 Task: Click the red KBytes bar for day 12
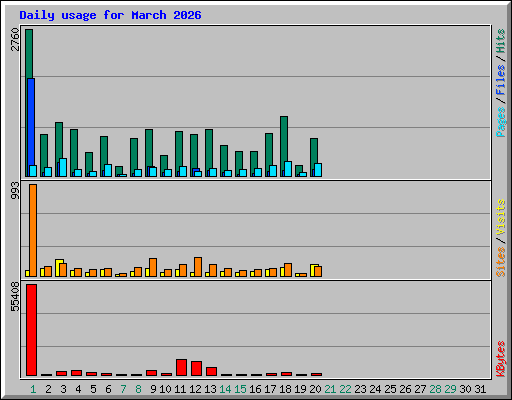(x=196, y=368)
